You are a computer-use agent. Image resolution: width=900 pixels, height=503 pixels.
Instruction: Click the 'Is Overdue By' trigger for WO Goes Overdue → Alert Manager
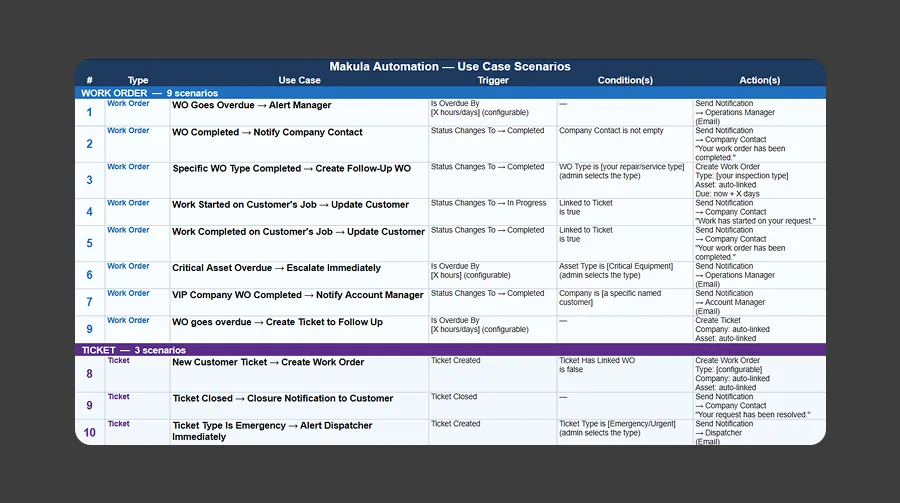pos(480,108)
